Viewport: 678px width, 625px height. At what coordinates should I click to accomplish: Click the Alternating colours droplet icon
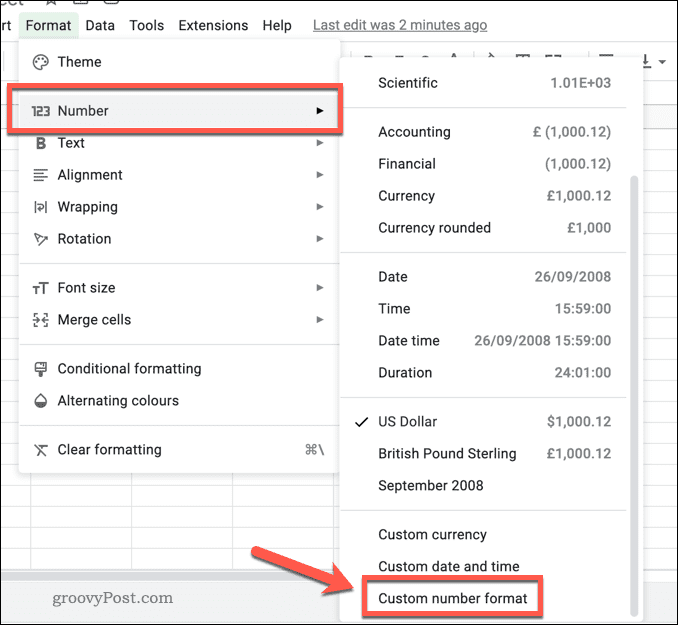coord(41,401)
